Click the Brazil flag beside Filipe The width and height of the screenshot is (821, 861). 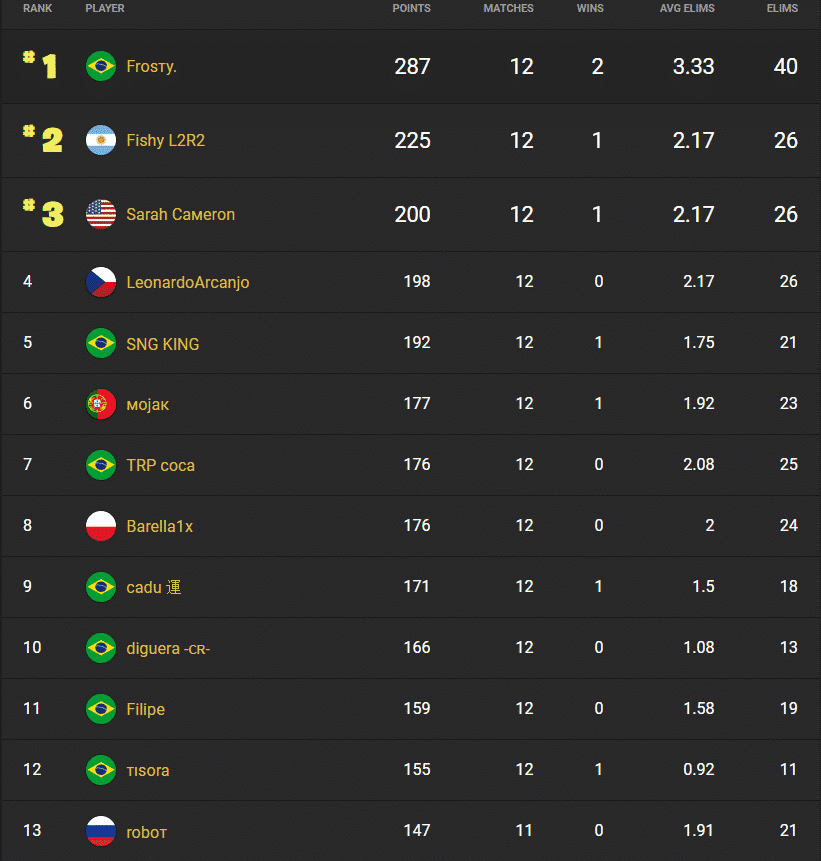click(100, 709)
